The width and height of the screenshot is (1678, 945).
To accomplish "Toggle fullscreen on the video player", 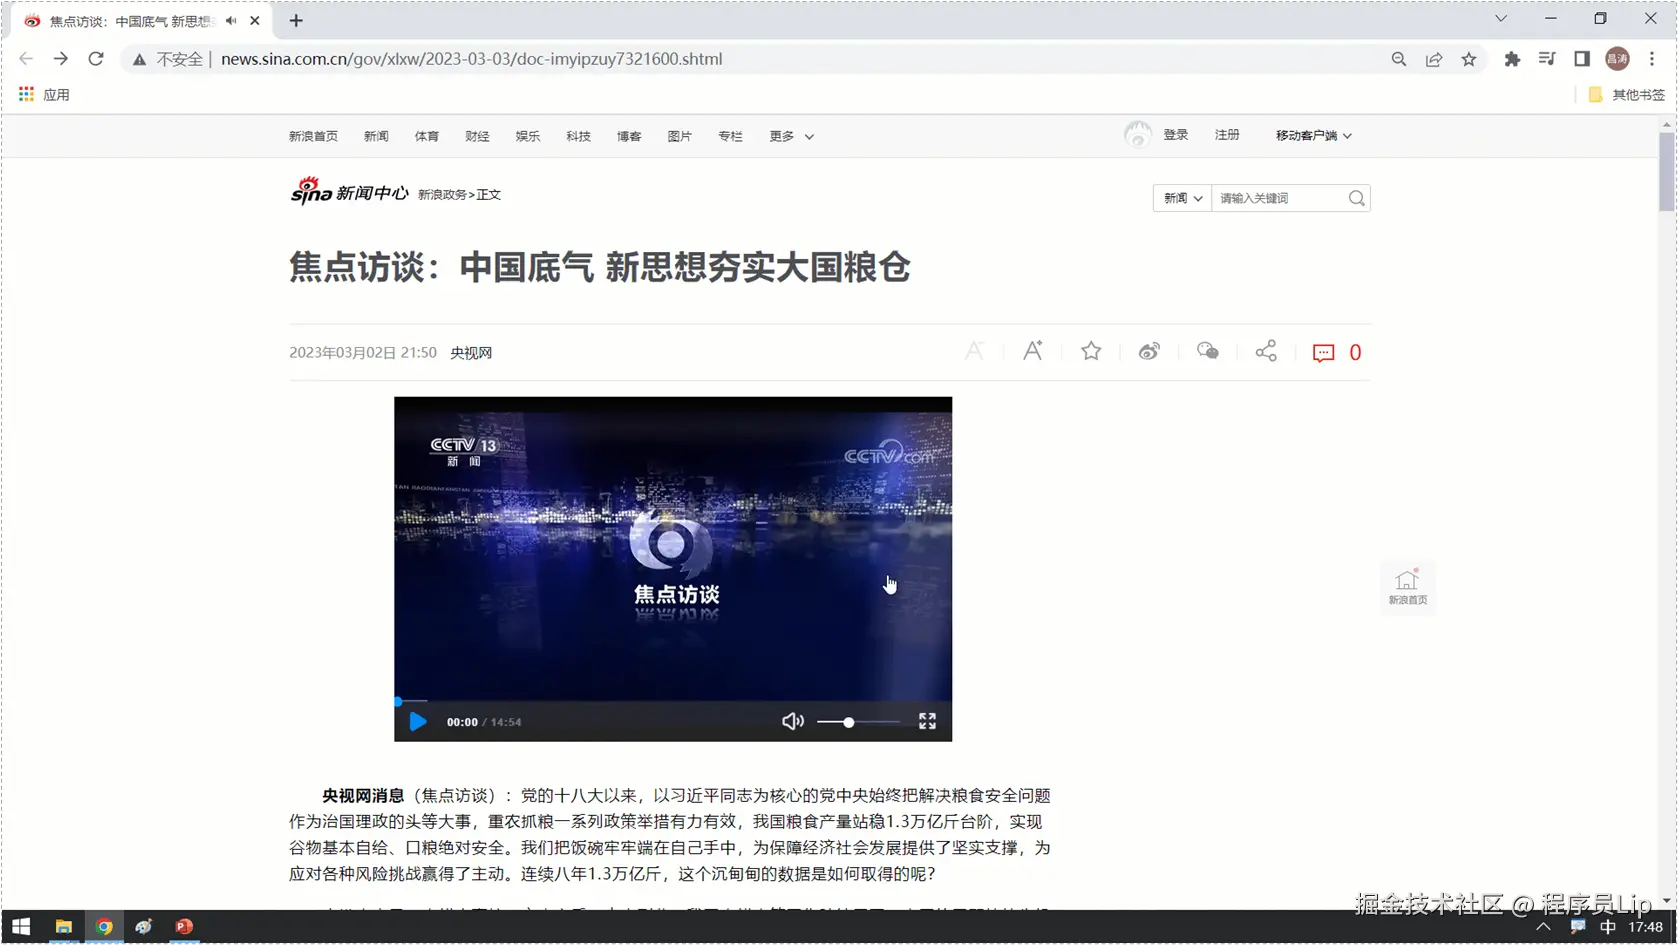I will click(x=926, y=721).
